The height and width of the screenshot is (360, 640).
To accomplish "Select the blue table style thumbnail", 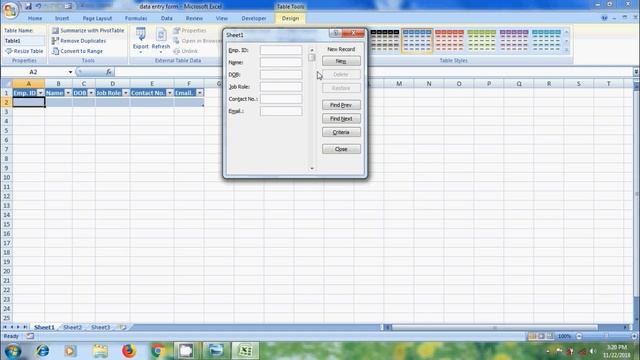I will pyautogui.click(x=417, y=41).
